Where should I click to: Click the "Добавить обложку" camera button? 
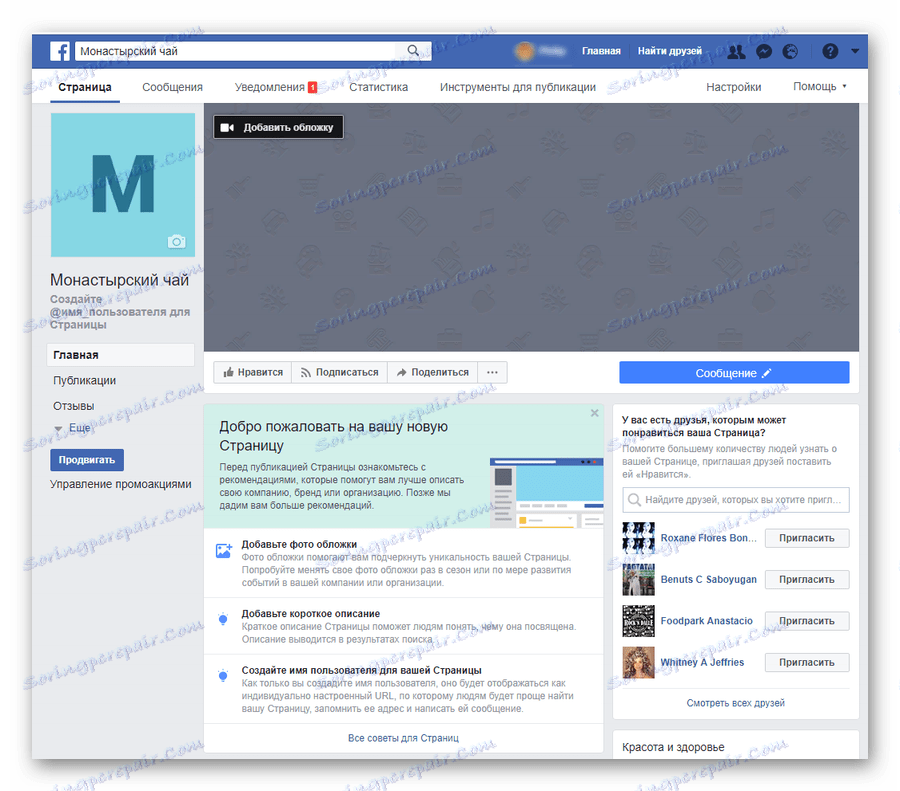pos(280,127)
